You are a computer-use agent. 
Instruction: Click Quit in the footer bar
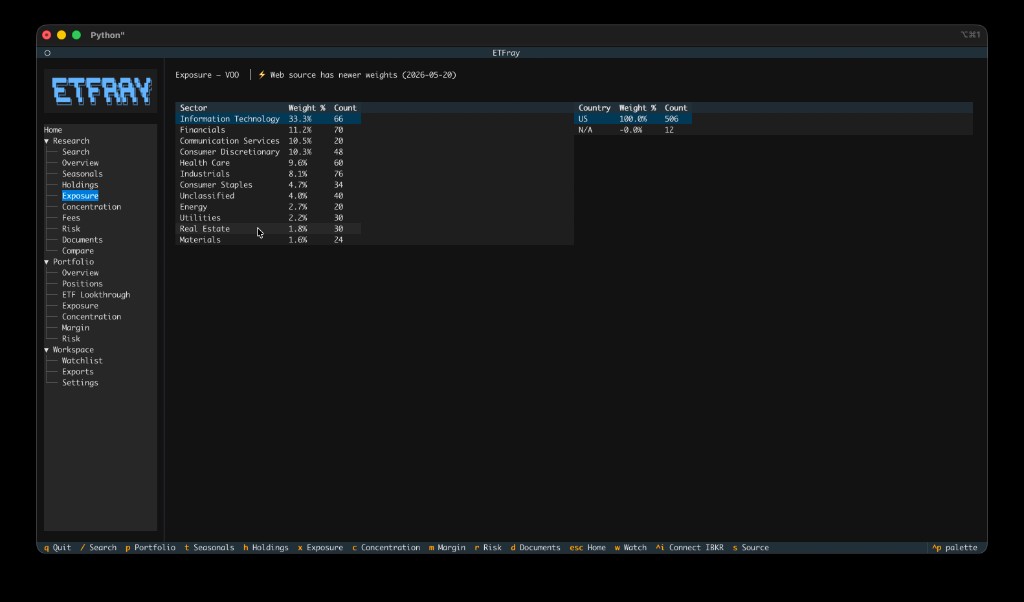(57, 548)
